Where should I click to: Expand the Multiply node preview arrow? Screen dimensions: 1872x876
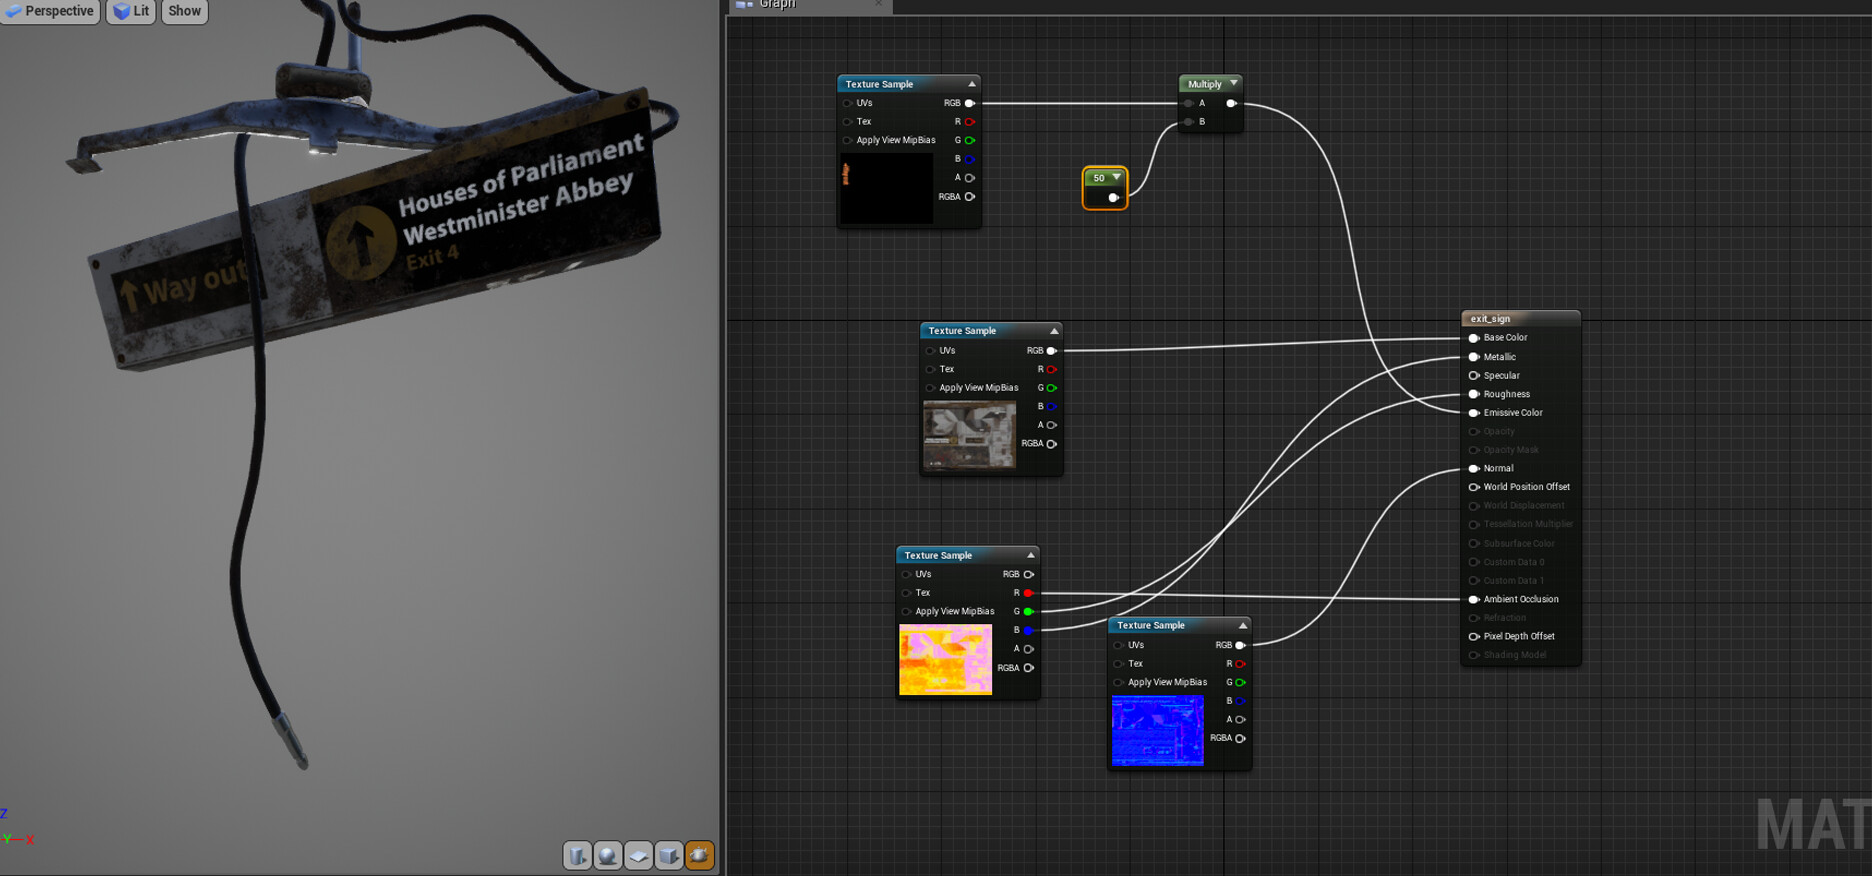(x=1234, y=83)
